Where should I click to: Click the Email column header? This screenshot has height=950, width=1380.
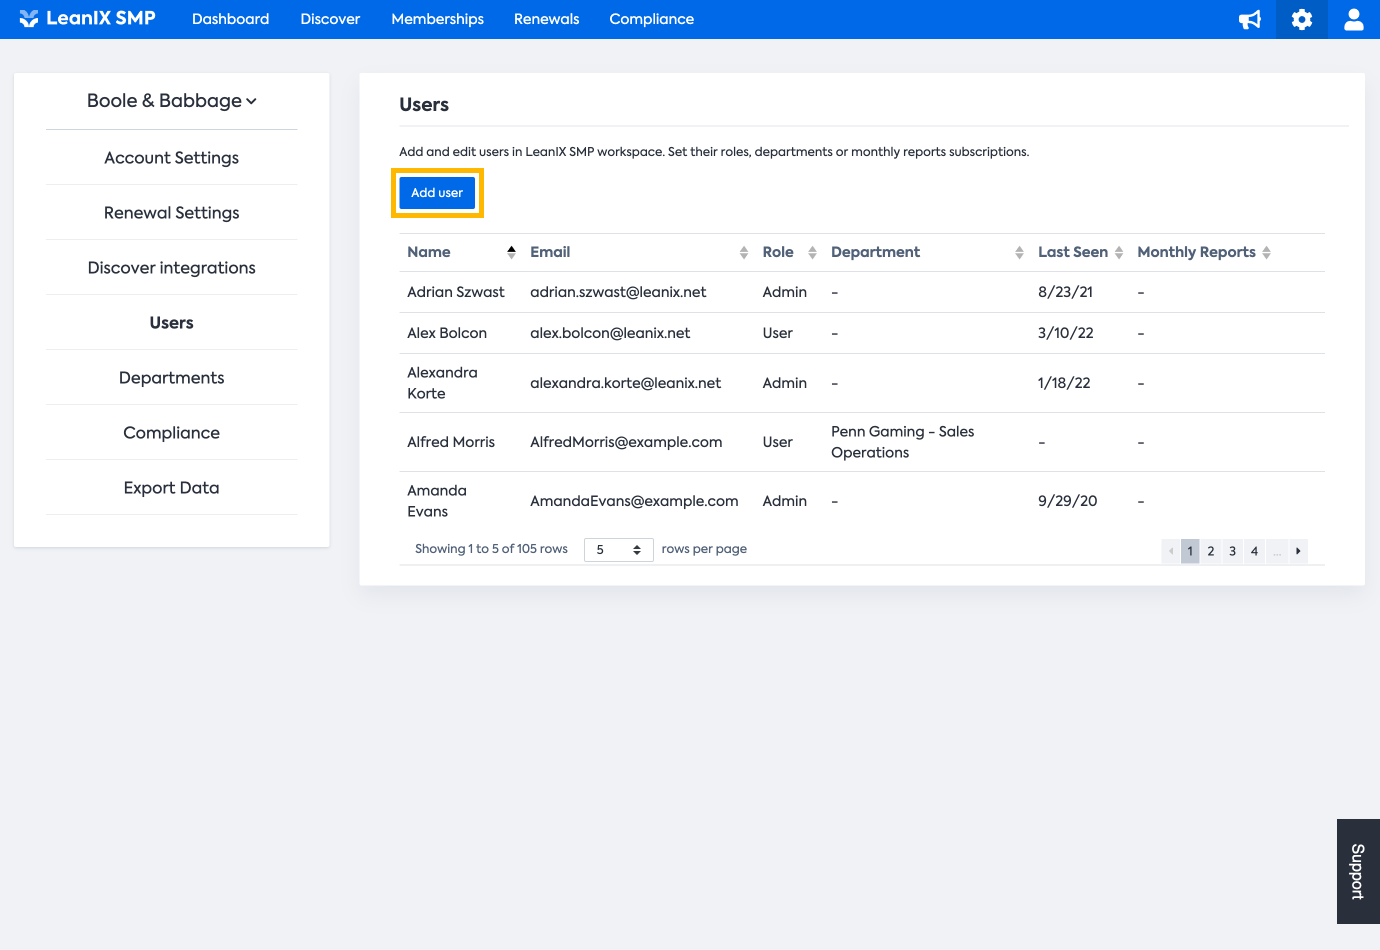click(550, 252)
